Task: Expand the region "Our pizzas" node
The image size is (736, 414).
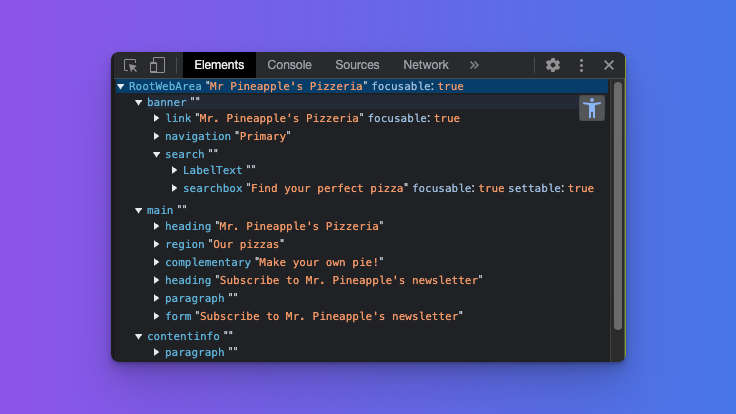Action: [x=157, y=244]
